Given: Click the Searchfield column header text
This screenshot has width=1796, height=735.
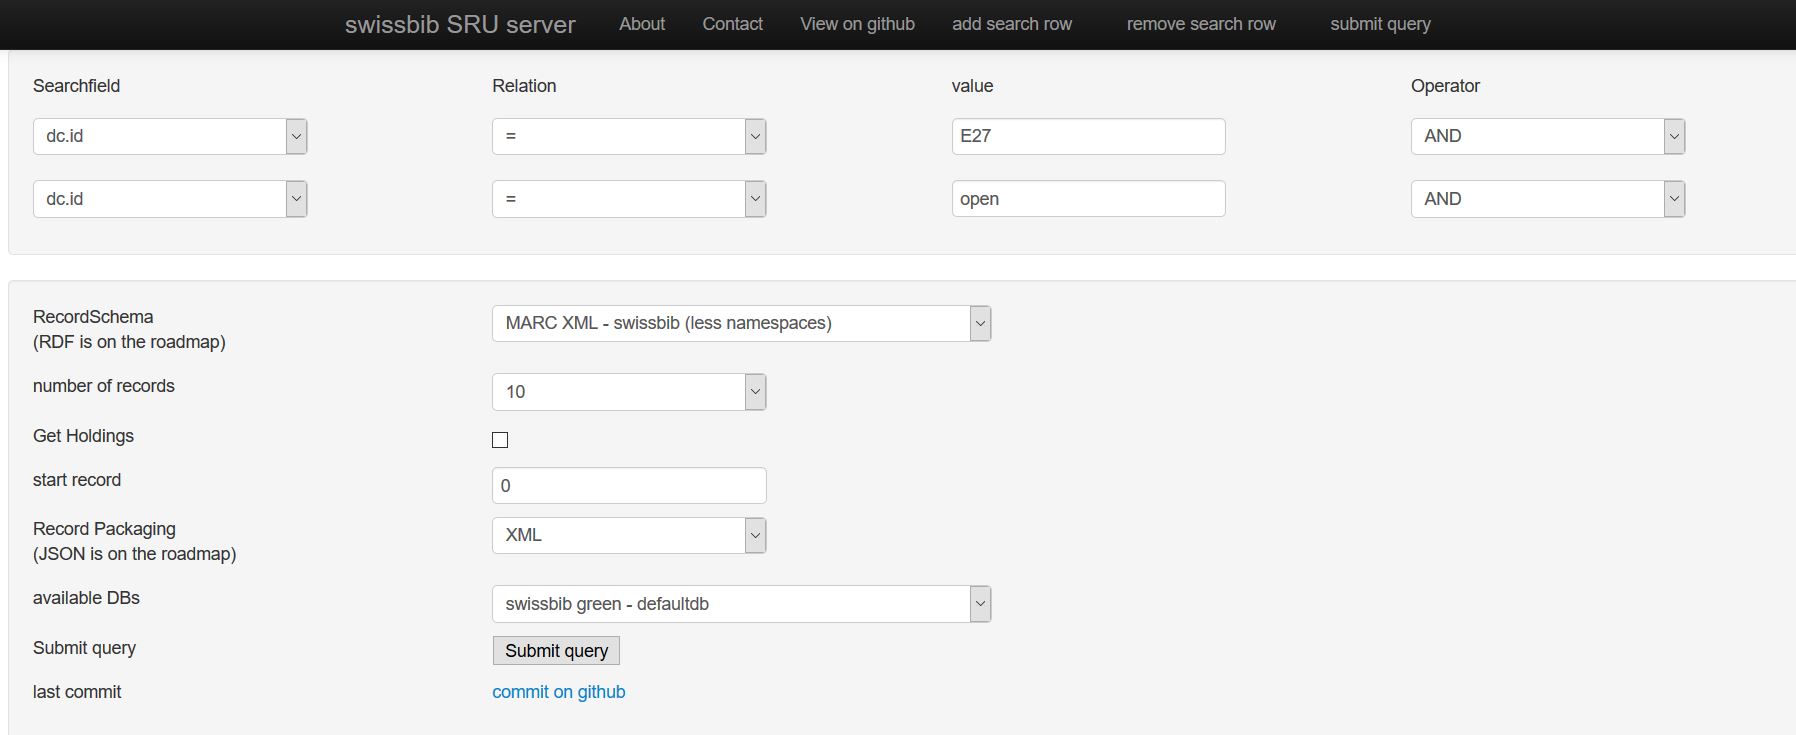Looking at the screenshot, I should click(x=76, y=86).
